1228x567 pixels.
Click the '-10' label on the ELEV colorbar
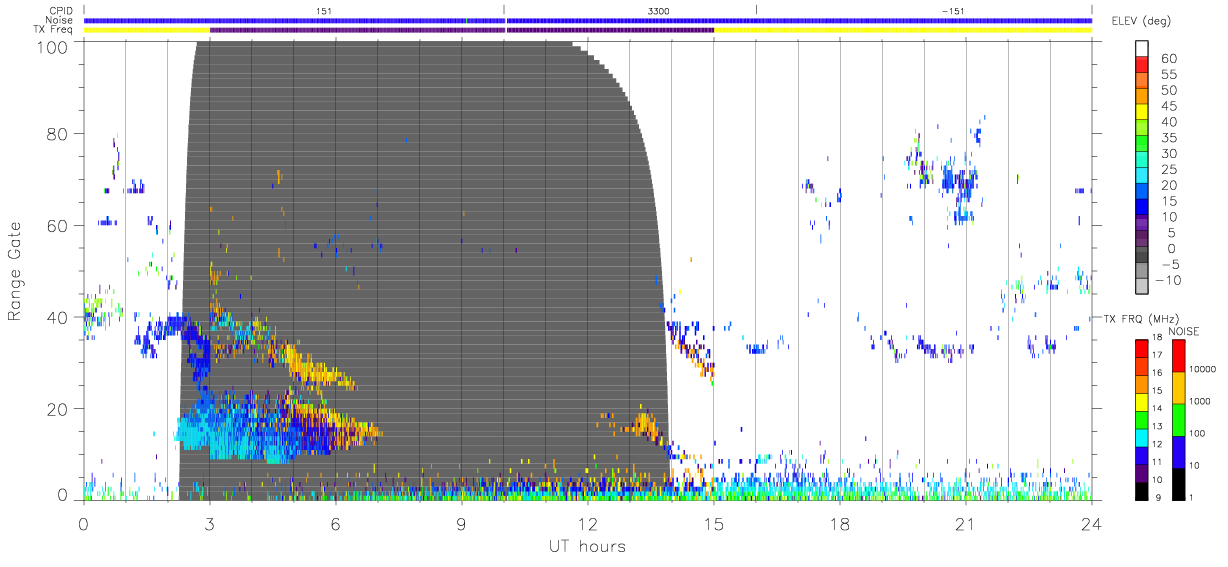(x=1166, y=280)
